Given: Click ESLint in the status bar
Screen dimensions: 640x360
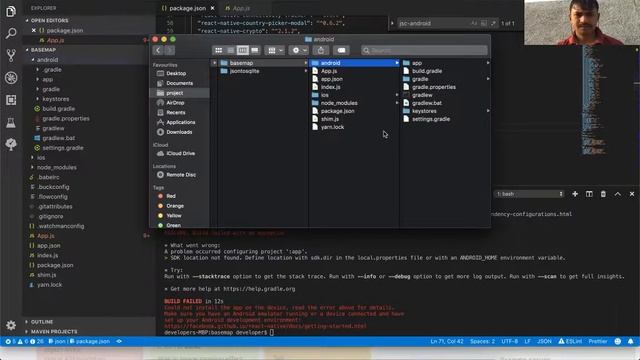Looking at the screenshot, I should click(x=570, y=341).
